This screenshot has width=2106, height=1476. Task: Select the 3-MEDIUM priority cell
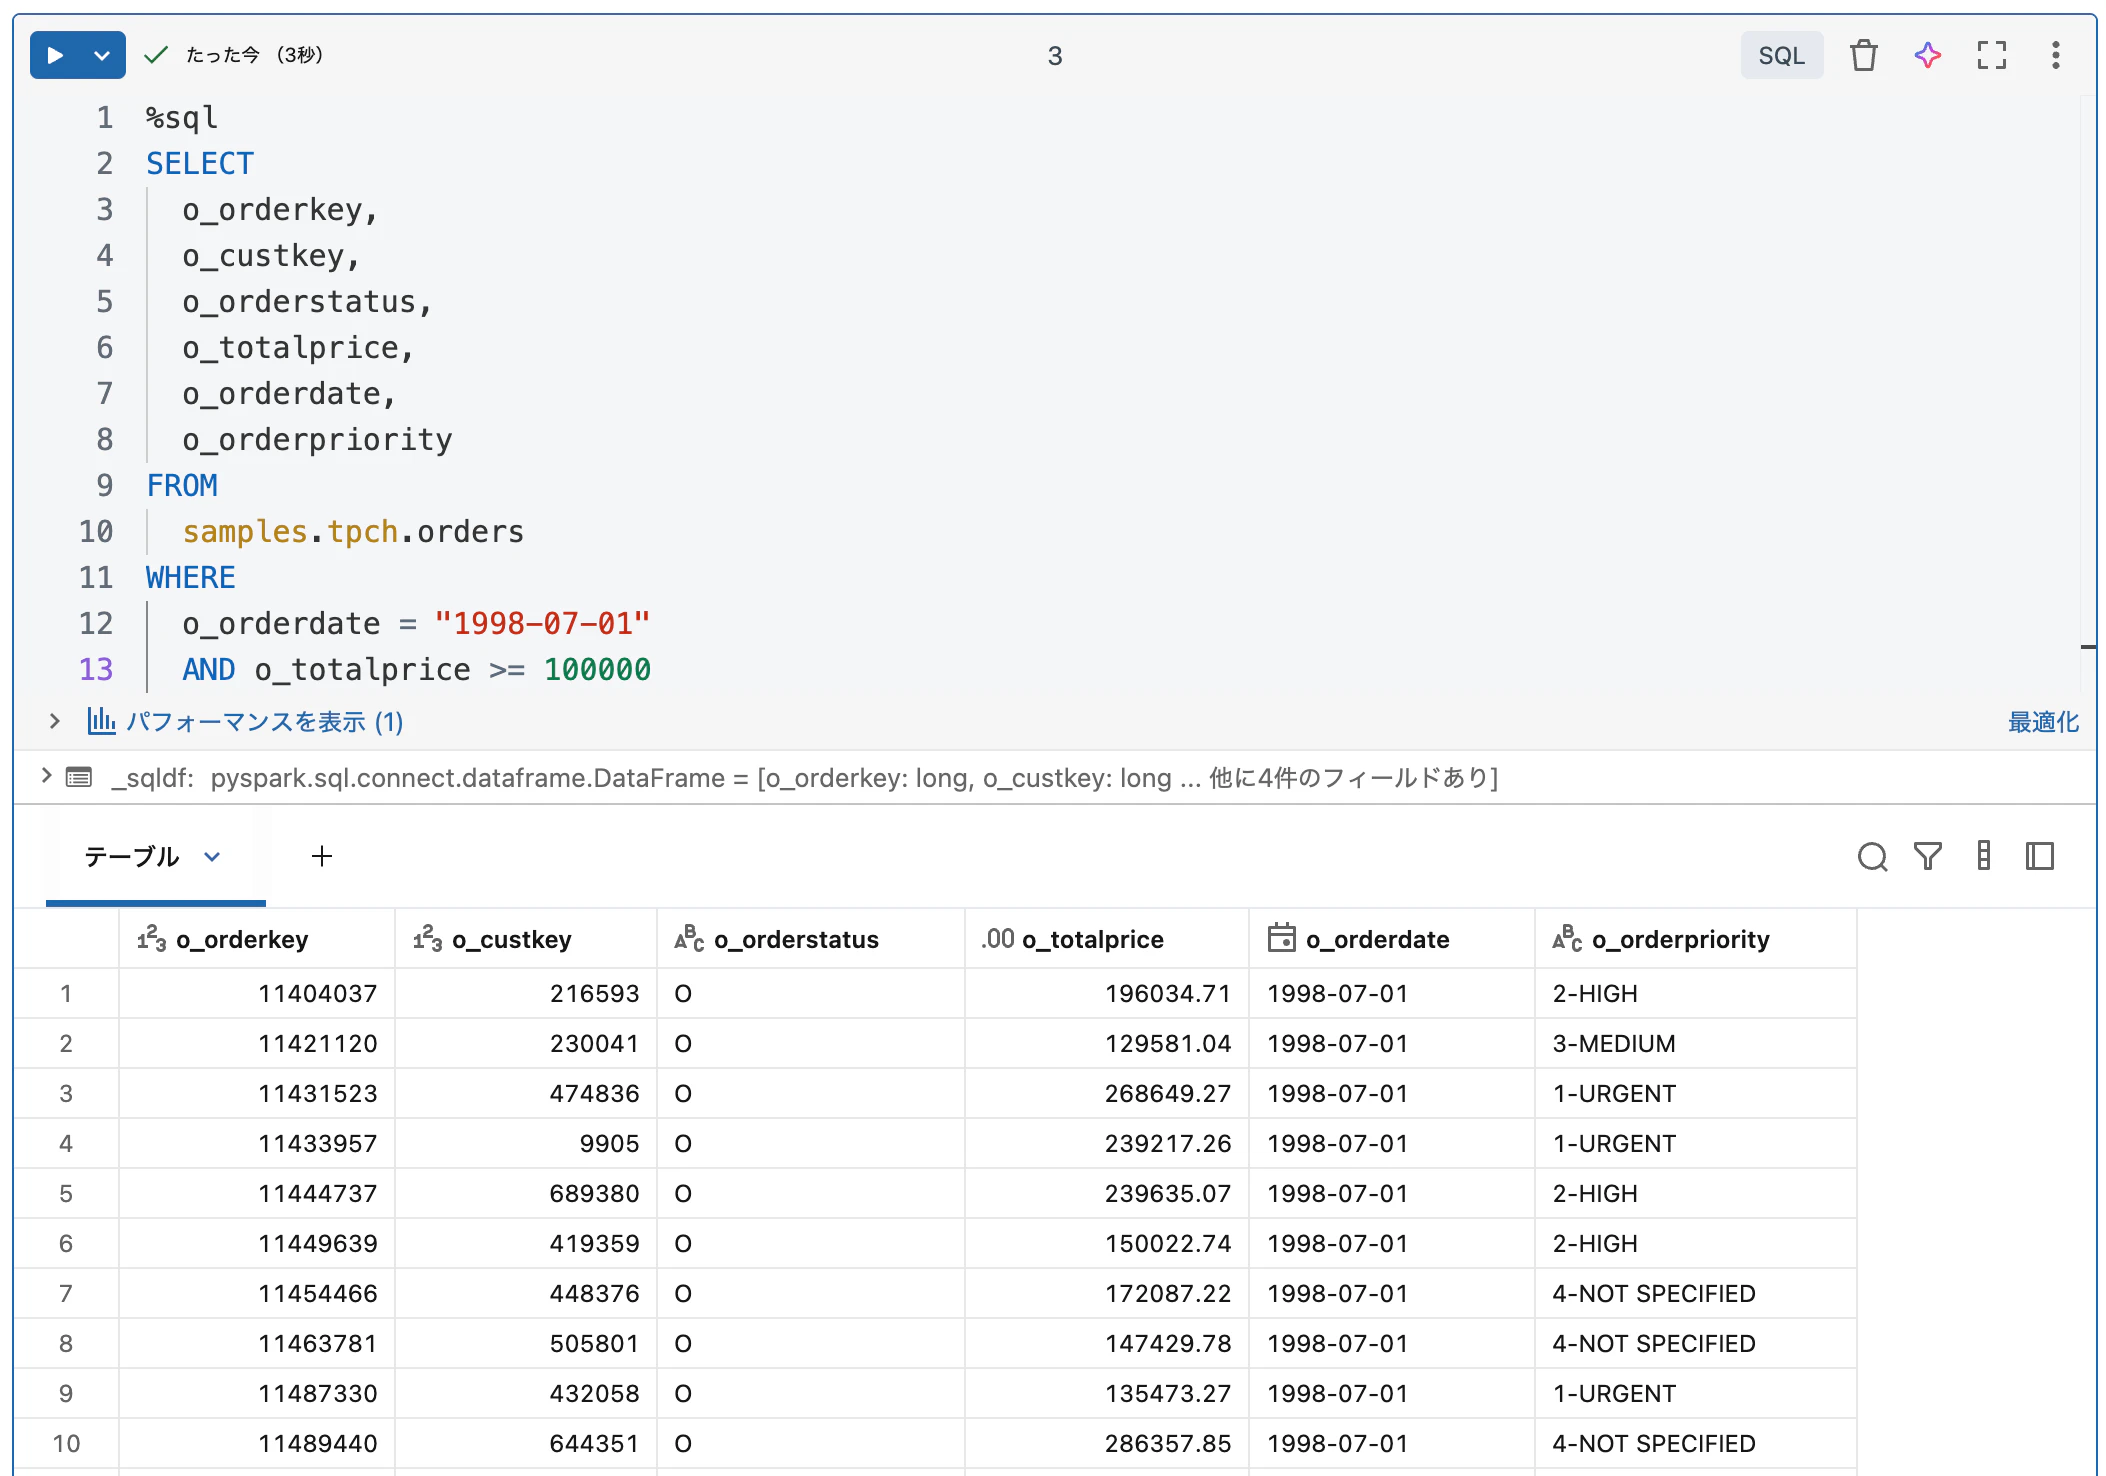[x=1695, y=1043]
